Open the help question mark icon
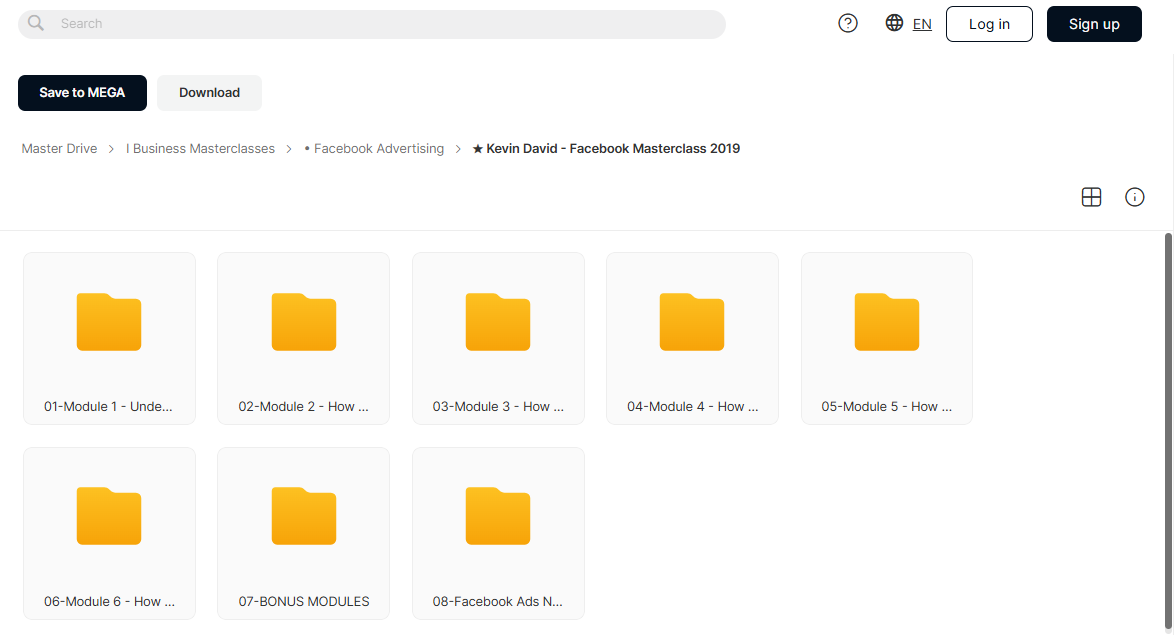 pyautogui.click(x=848, y=23)
